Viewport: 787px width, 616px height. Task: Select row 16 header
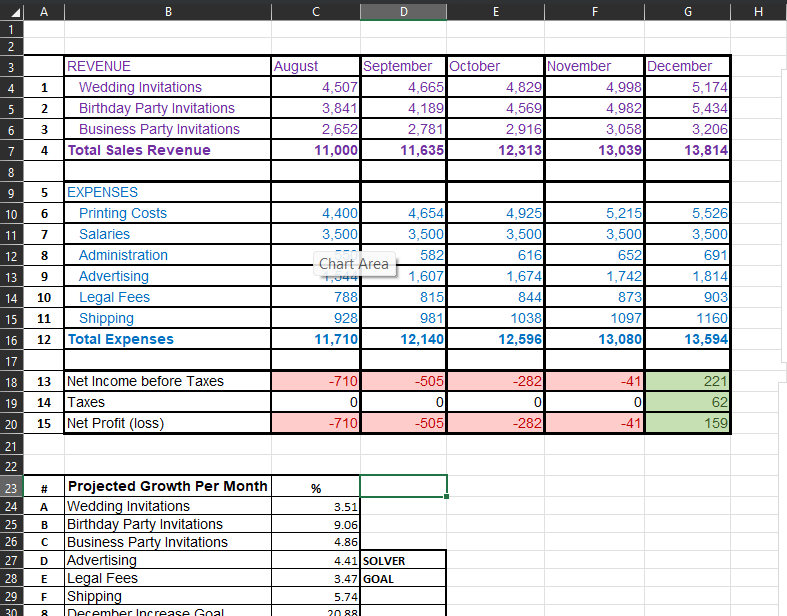[x=12, y=340]
